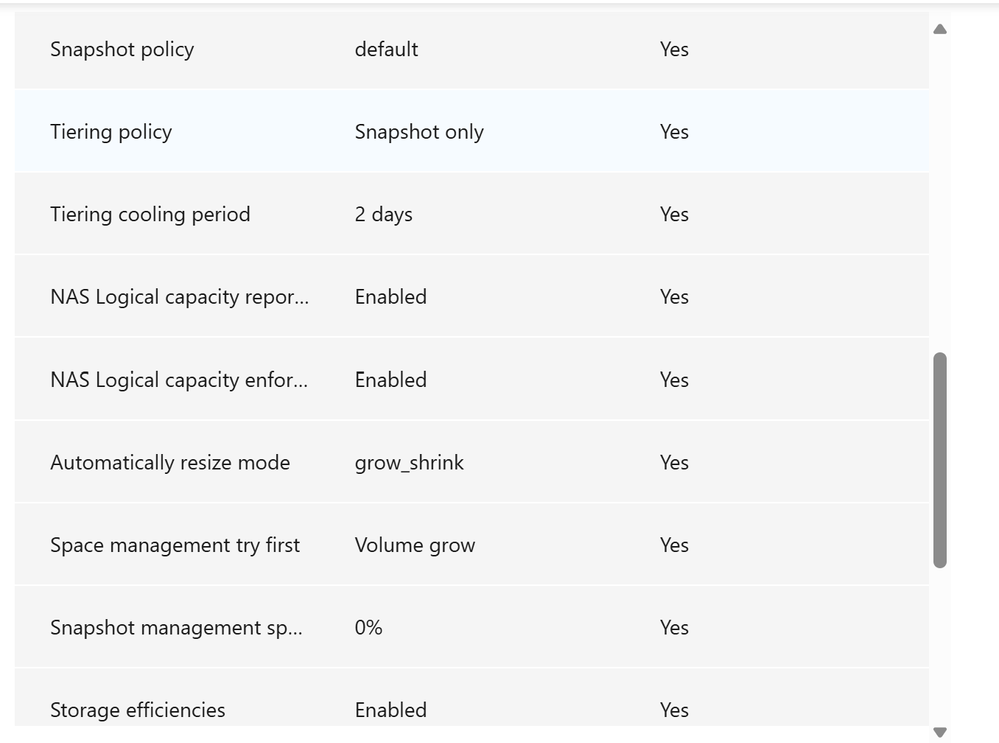Click the scroll up arrow button
Screen dimensions: 999x743
939,29
